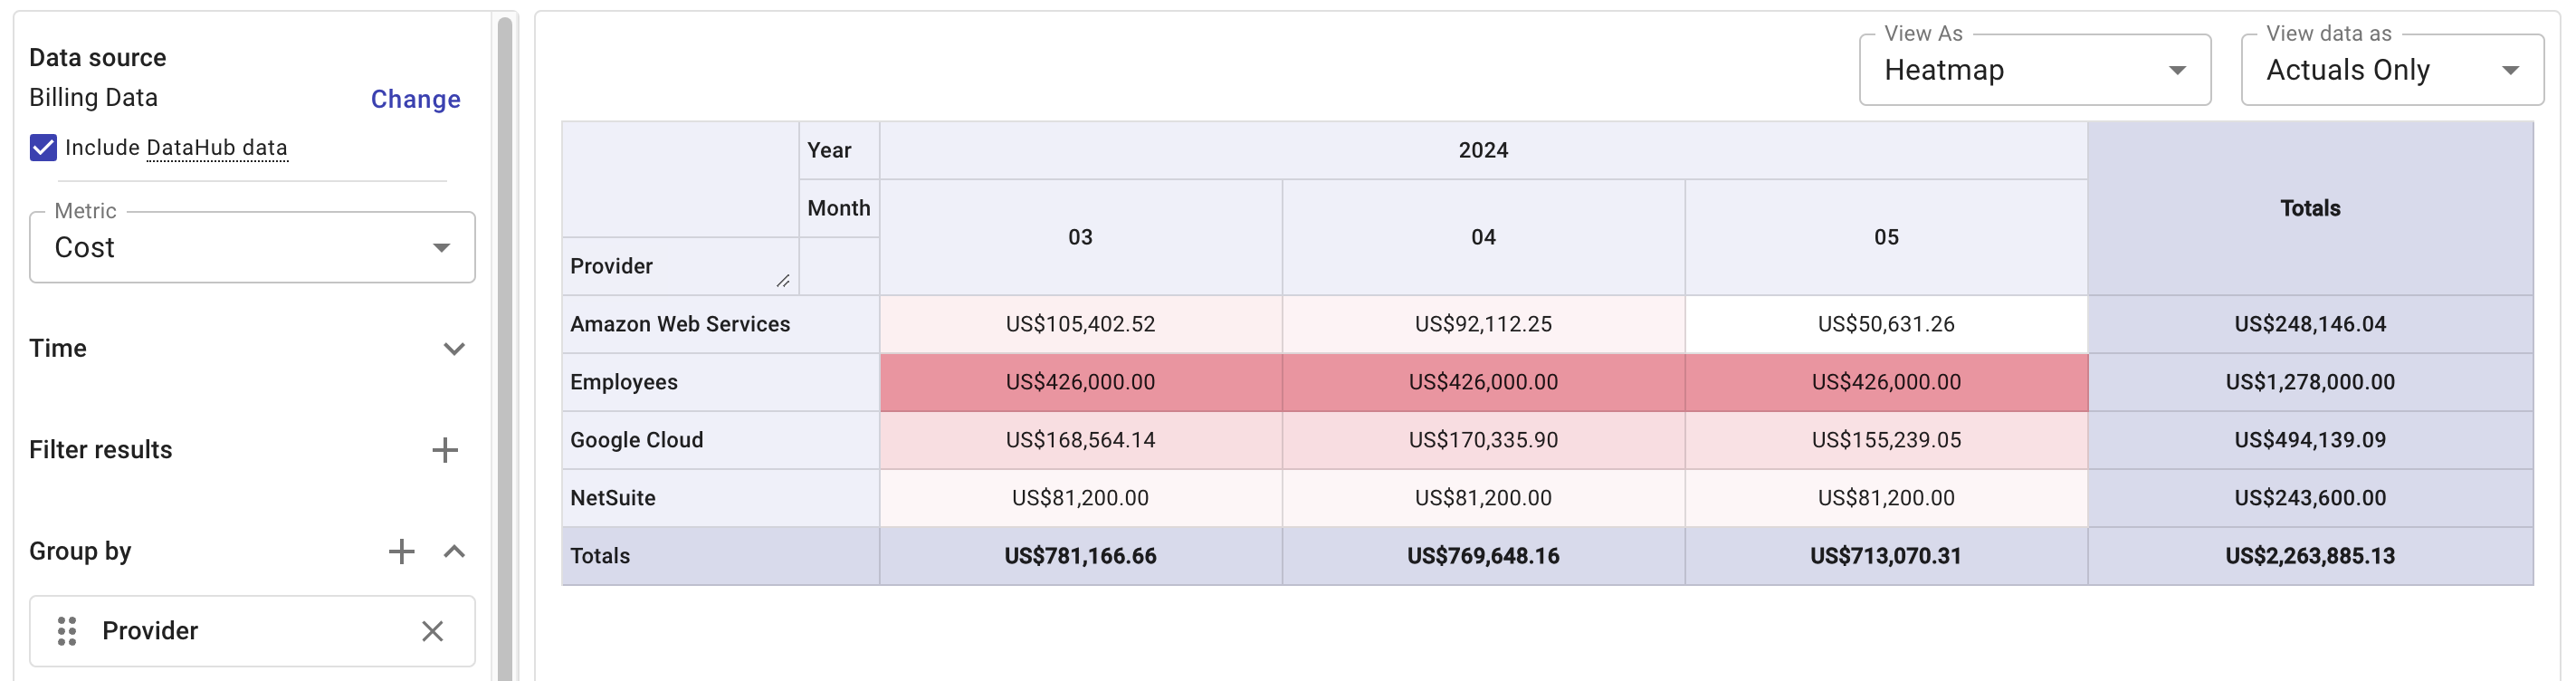Click the Employees March heatmap cell

tap(1080, 382)
